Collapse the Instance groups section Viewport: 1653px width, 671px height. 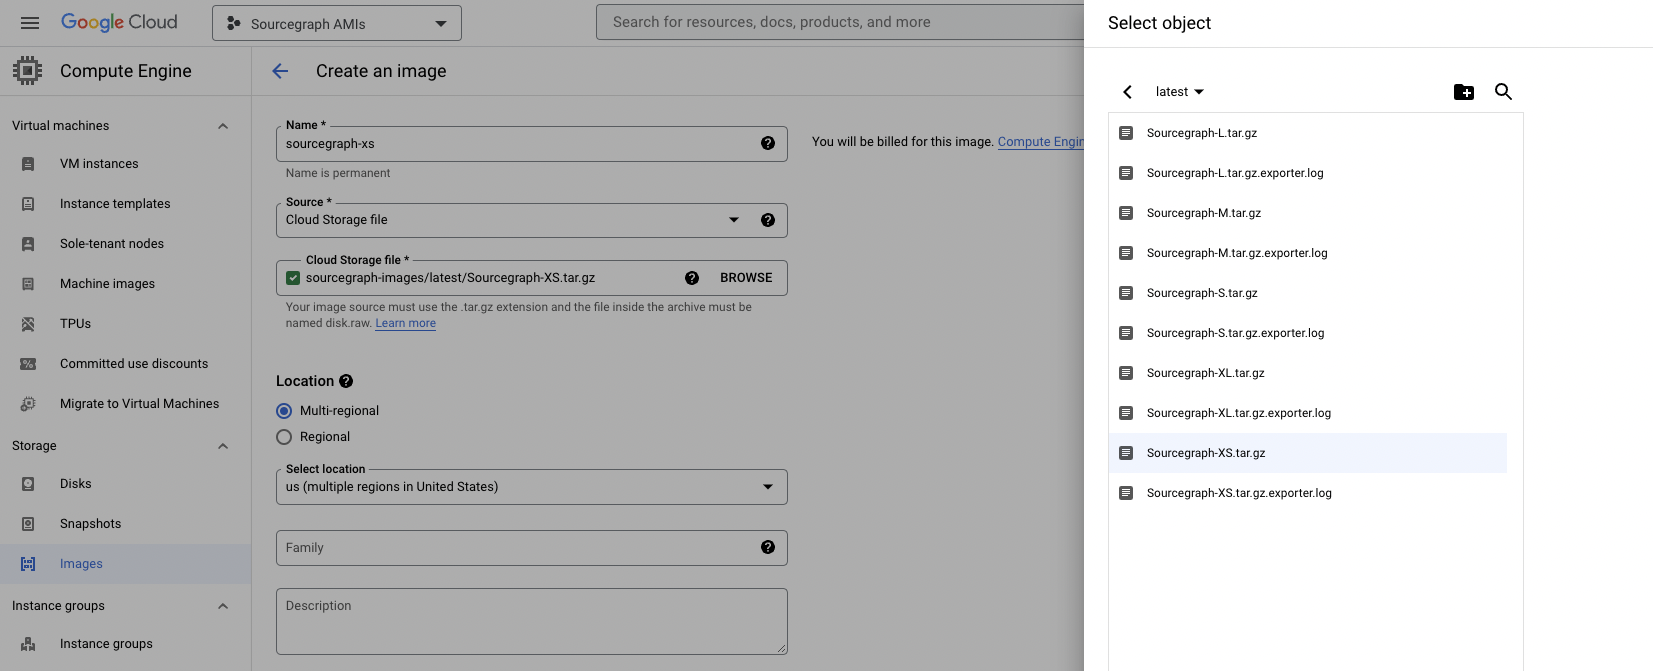pos(223,606)
